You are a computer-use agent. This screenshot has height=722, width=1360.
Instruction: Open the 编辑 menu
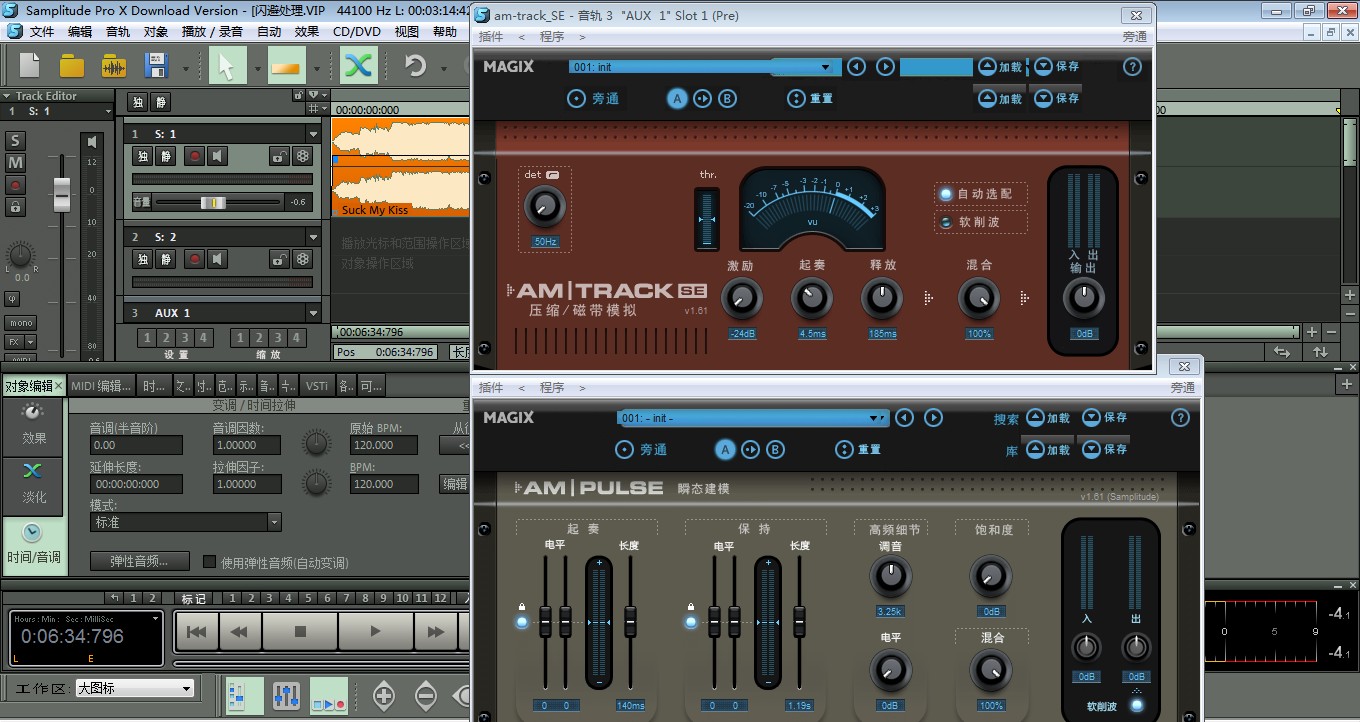coord(80,31)
